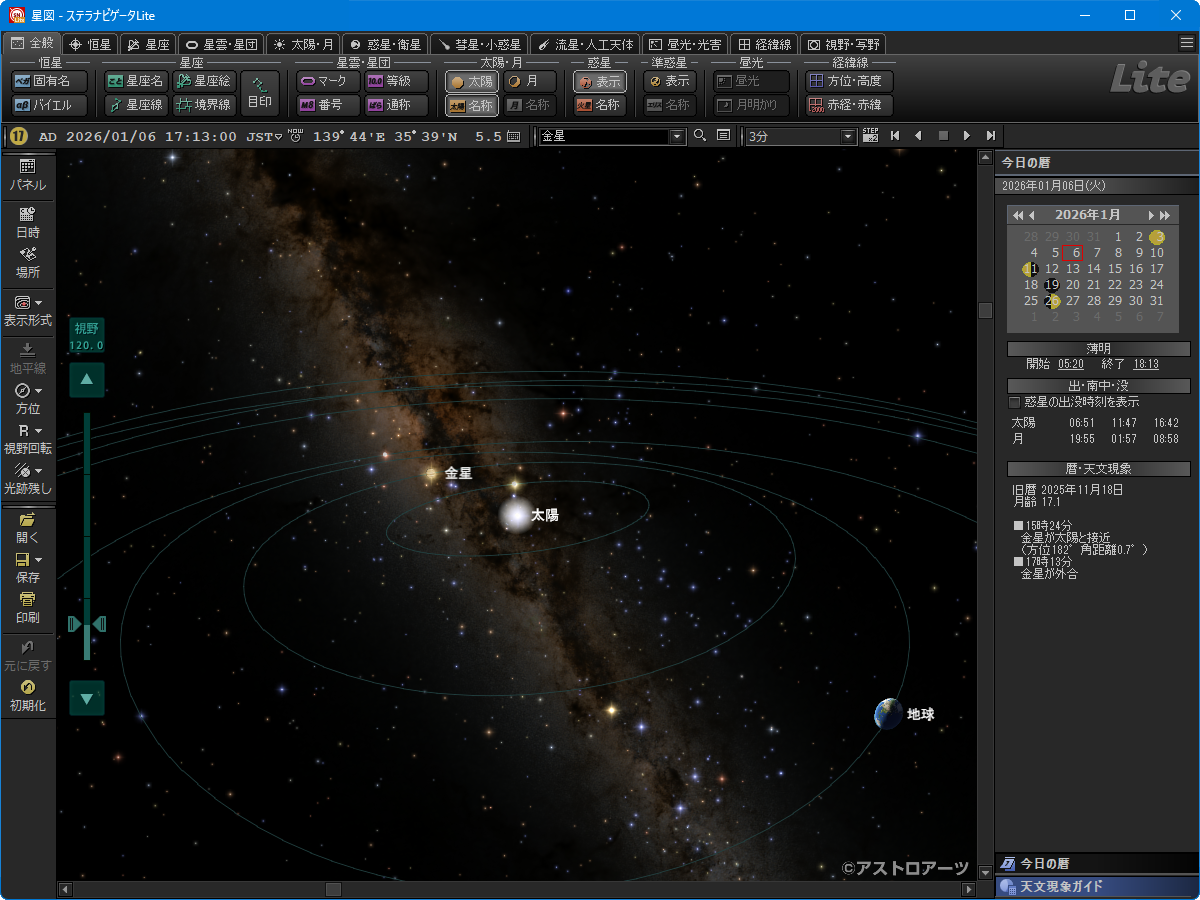Enable 惑星の出没時刻を表示 checkbox
This screenshot has height=900, width=1200.
click(x=1015, y=402)
